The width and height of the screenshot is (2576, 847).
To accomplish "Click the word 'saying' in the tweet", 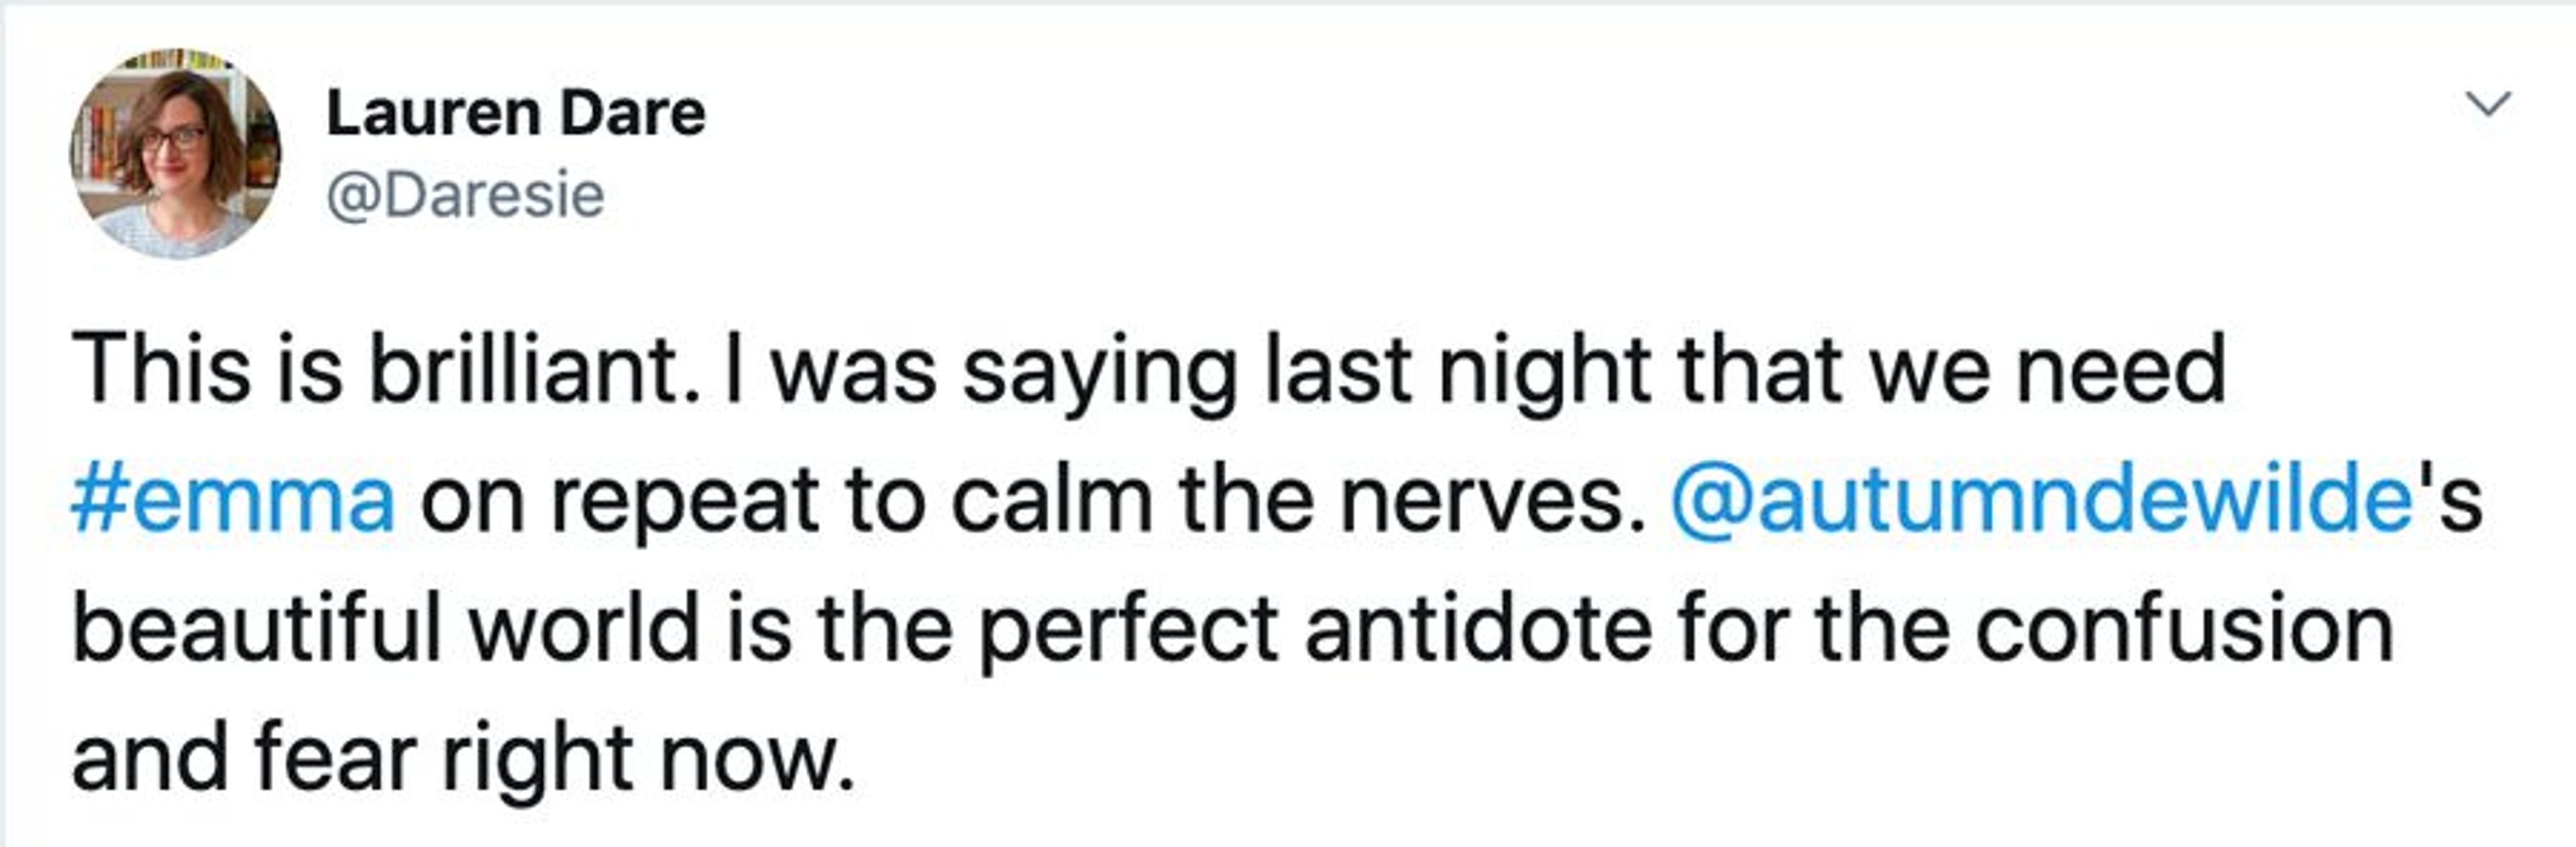I will (1099, 371).
